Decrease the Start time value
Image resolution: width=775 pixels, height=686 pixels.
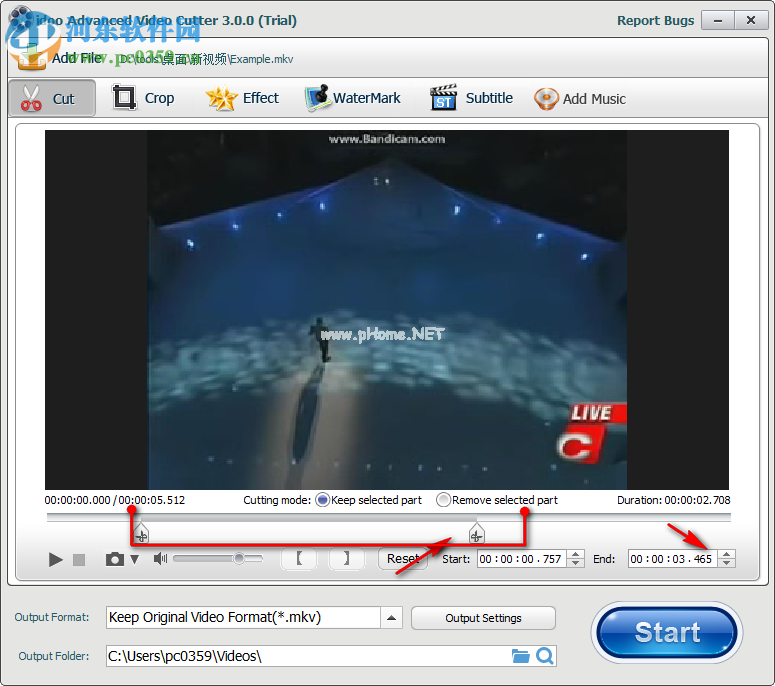(576, 563)
